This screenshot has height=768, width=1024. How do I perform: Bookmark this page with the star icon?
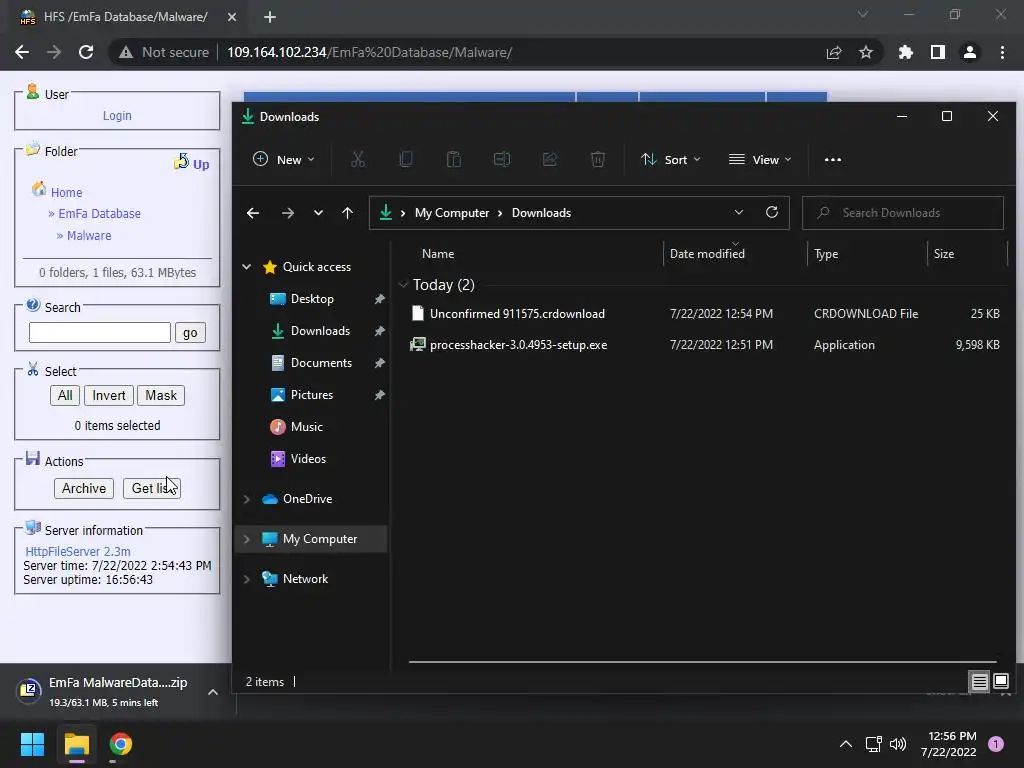pos(866,52)
